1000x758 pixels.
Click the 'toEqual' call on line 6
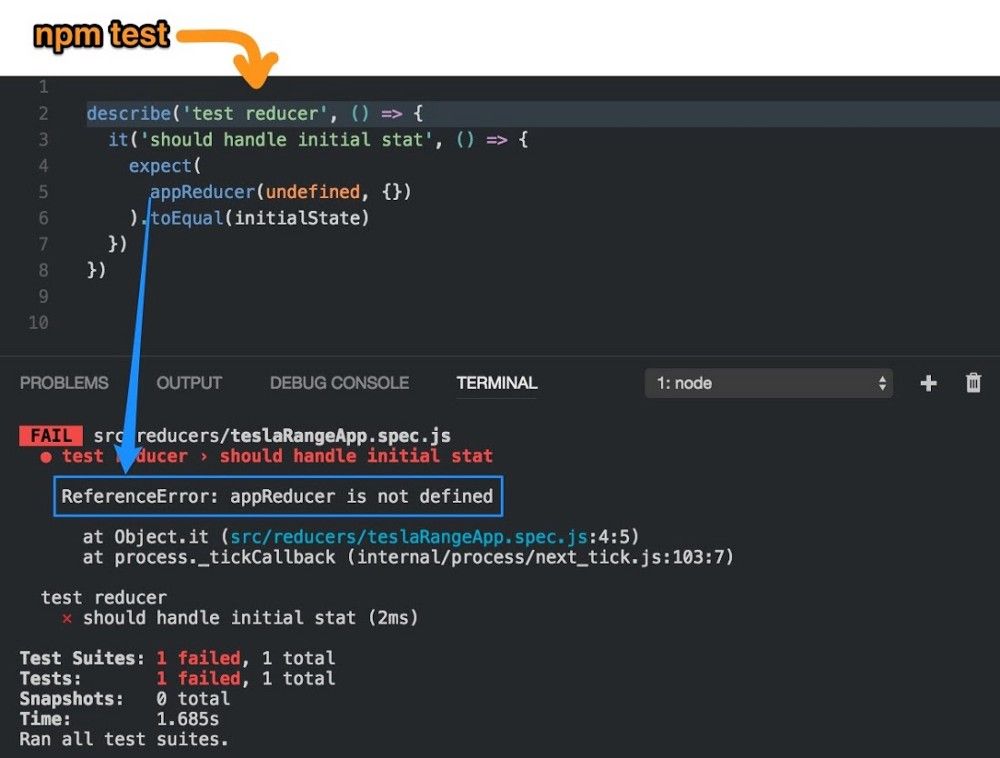pyautogui.click(x=186, y=218)
